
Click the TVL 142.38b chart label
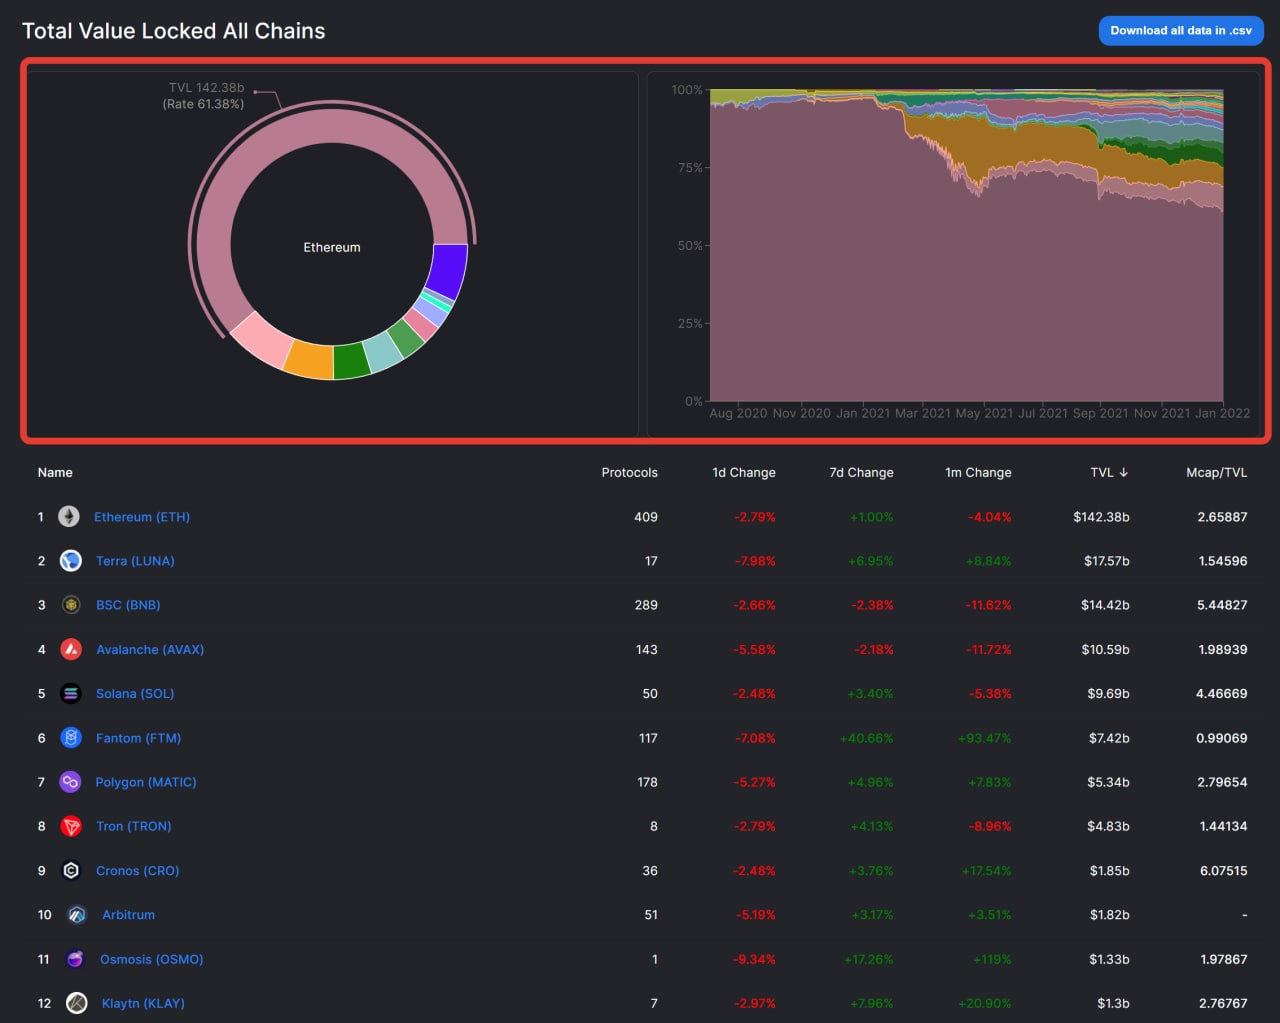click(206, 88)
